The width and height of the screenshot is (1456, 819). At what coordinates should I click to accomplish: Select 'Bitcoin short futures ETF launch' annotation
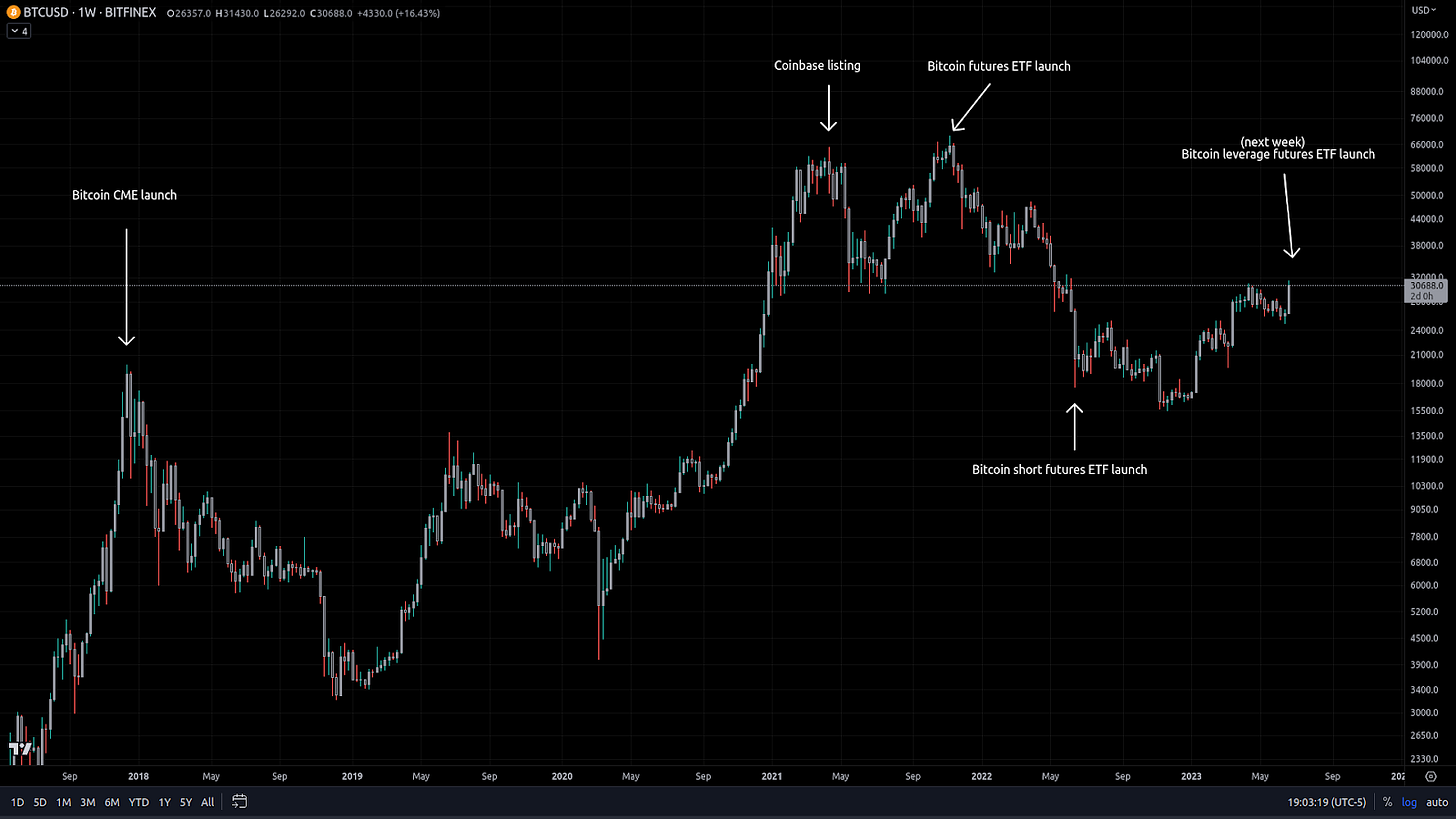pyautogui.click(x=1060, y=470)
